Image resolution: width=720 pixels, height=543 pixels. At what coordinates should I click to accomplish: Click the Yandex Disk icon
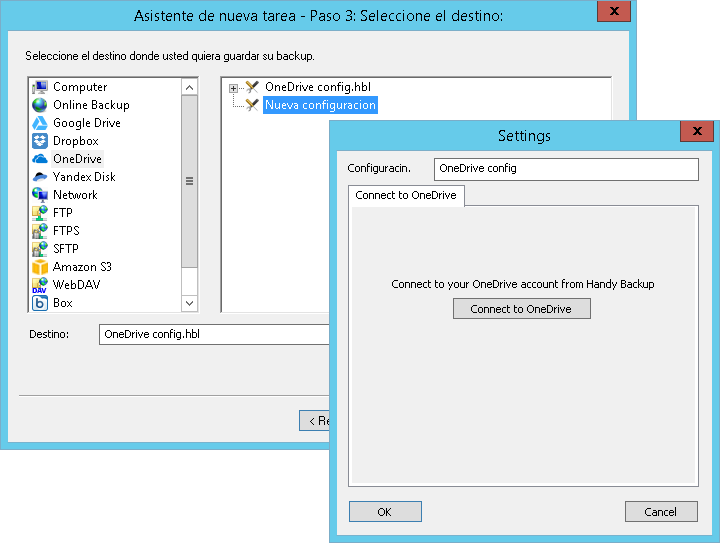[x=40, y=177]
